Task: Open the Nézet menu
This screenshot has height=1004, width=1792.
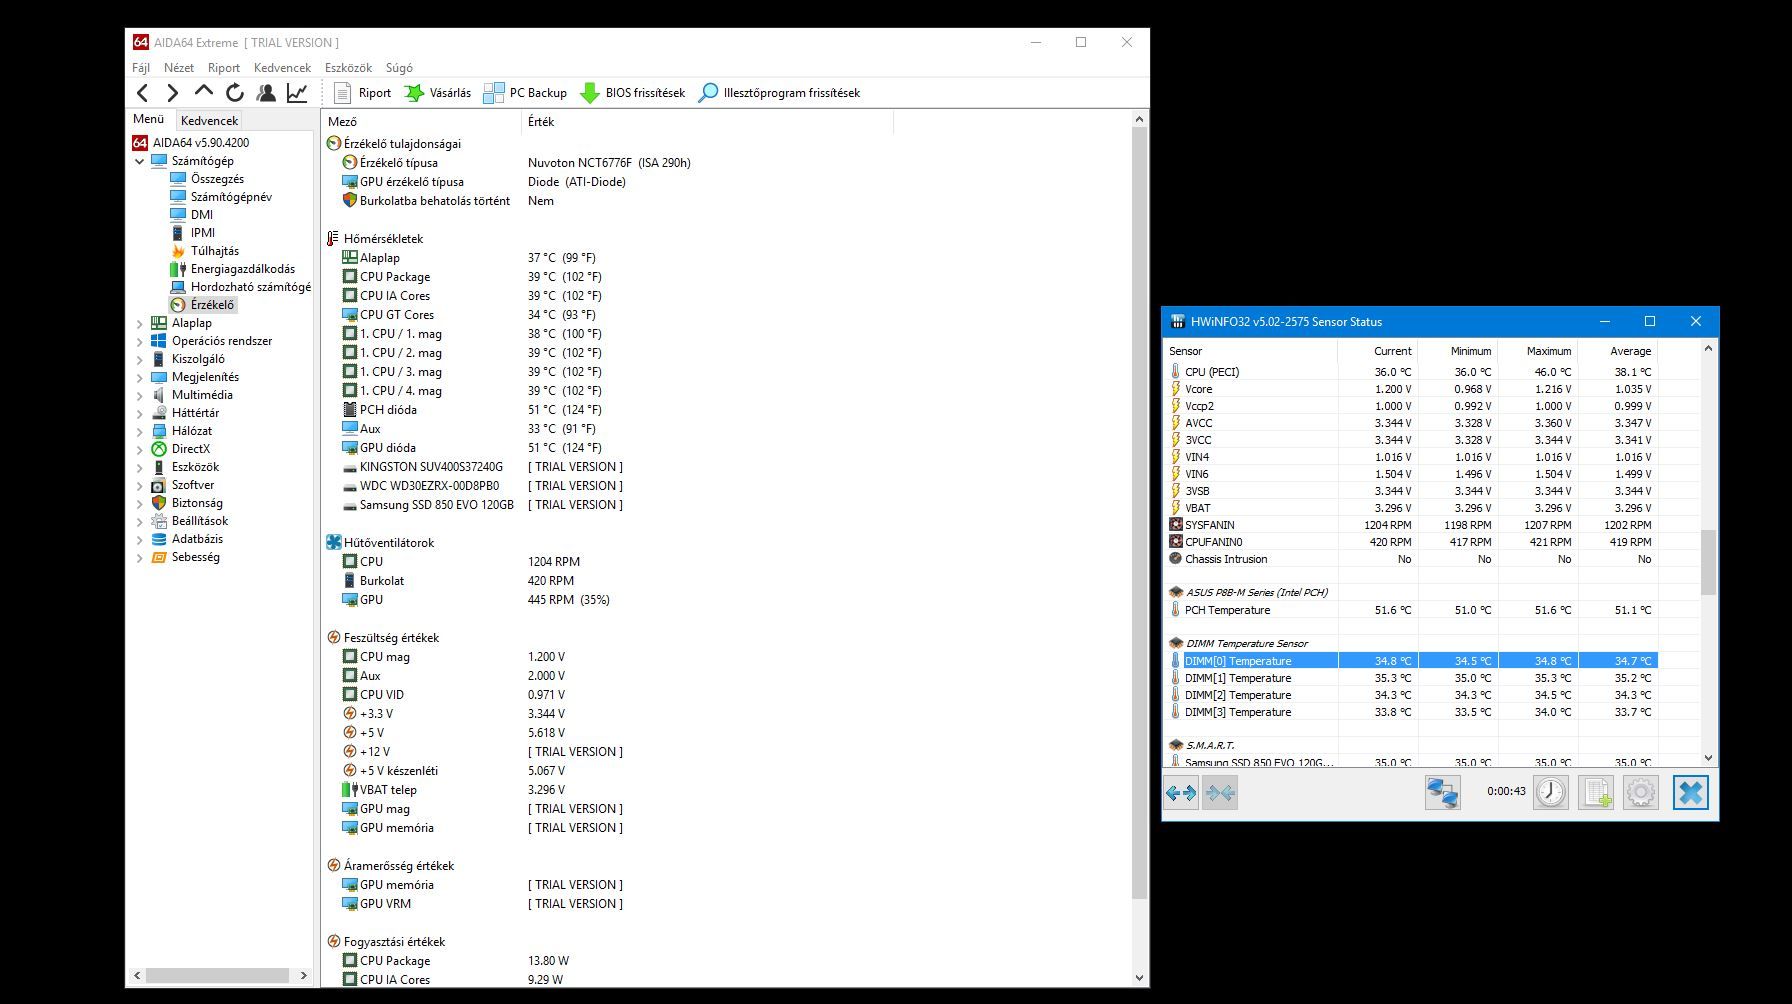Action: (179, 68)
